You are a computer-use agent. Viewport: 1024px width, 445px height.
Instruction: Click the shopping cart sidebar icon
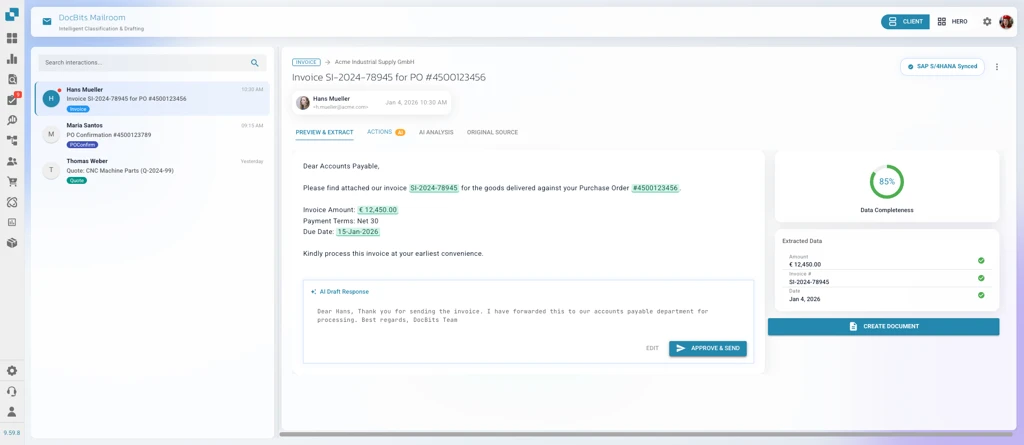(12, 182)
